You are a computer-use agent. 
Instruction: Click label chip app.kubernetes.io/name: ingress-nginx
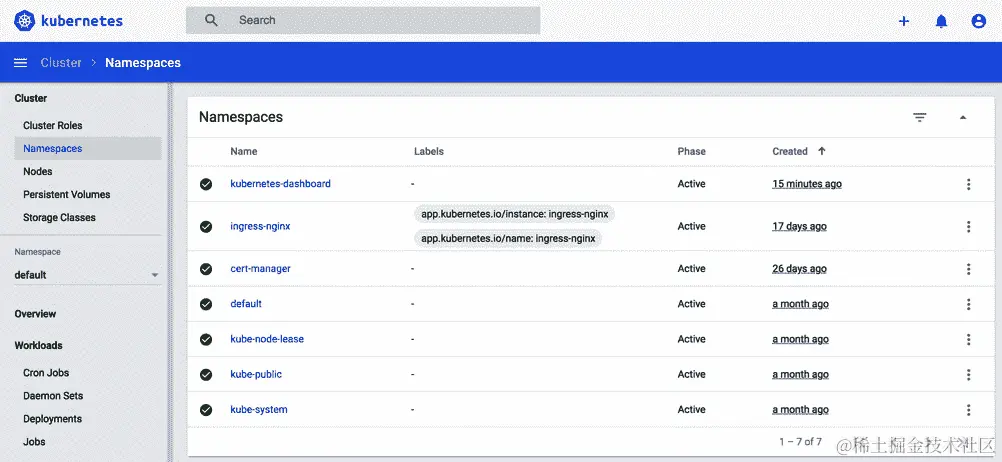point(508,238)
